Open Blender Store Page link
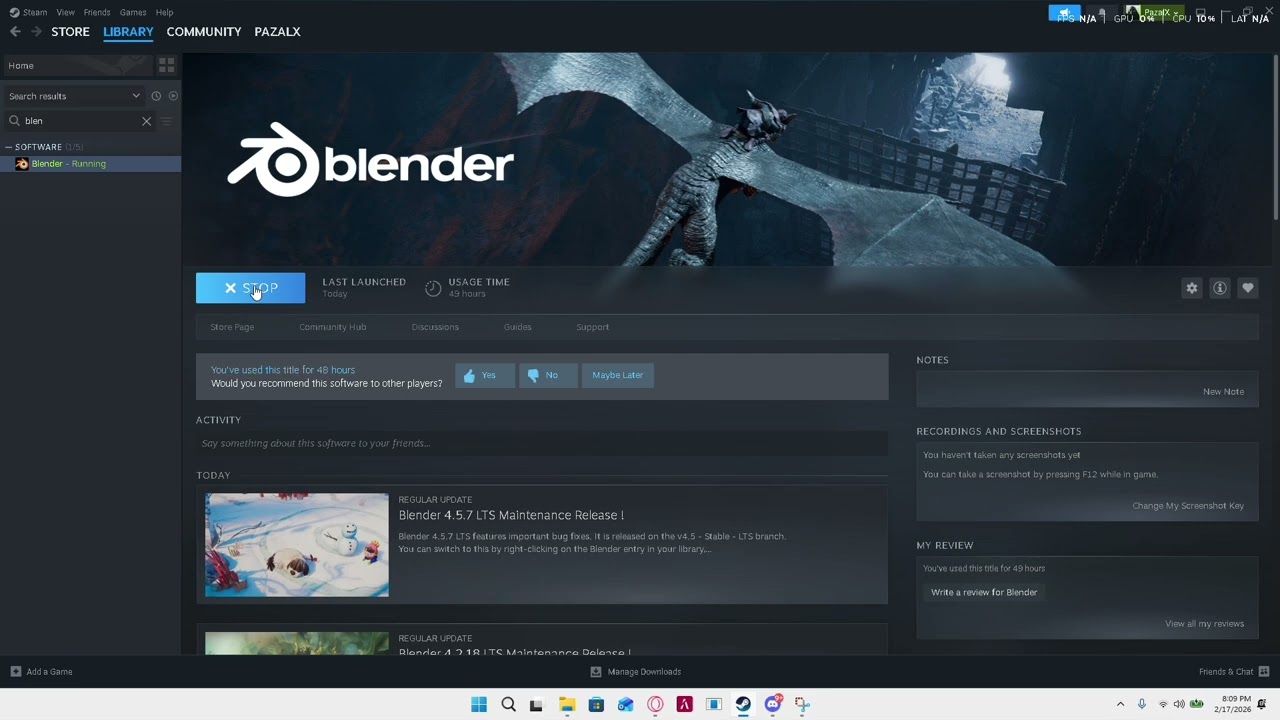1280x720 pixels. click(232, 327)
